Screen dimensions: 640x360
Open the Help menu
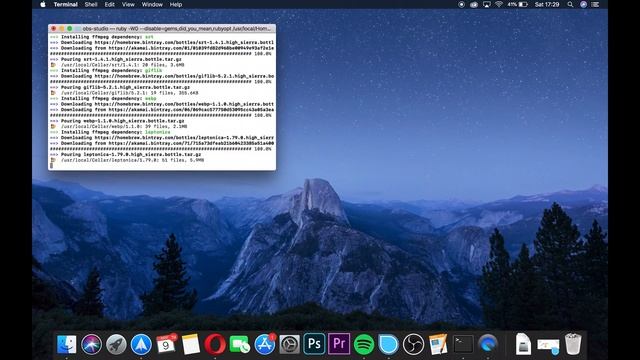coord(176,4)
